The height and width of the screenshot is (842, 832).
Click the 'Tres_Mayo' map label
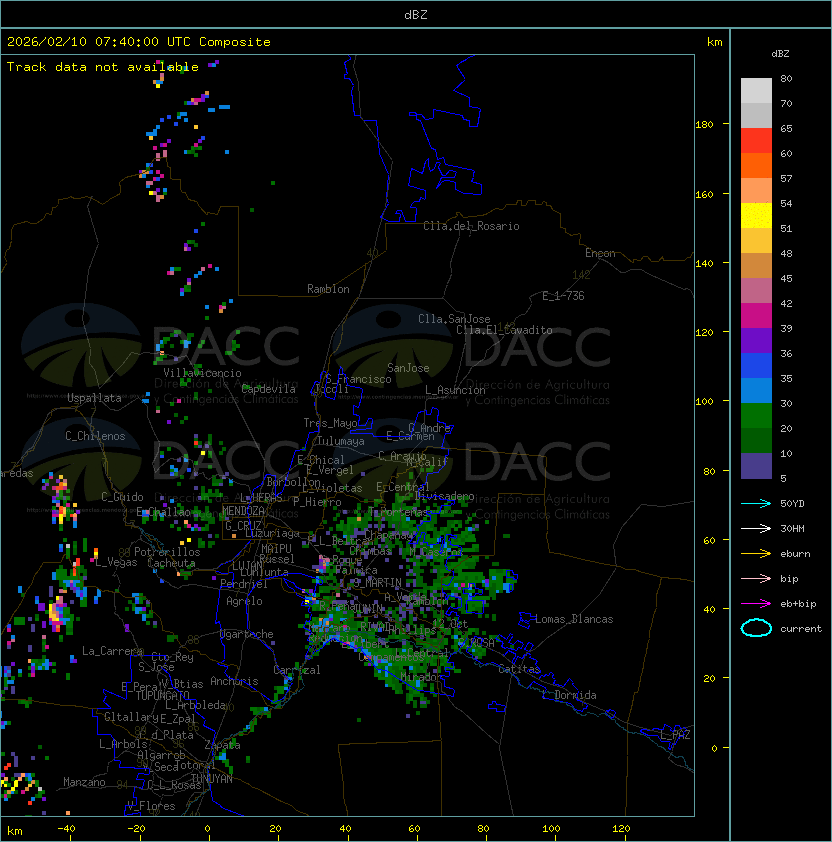coord(330,423)
